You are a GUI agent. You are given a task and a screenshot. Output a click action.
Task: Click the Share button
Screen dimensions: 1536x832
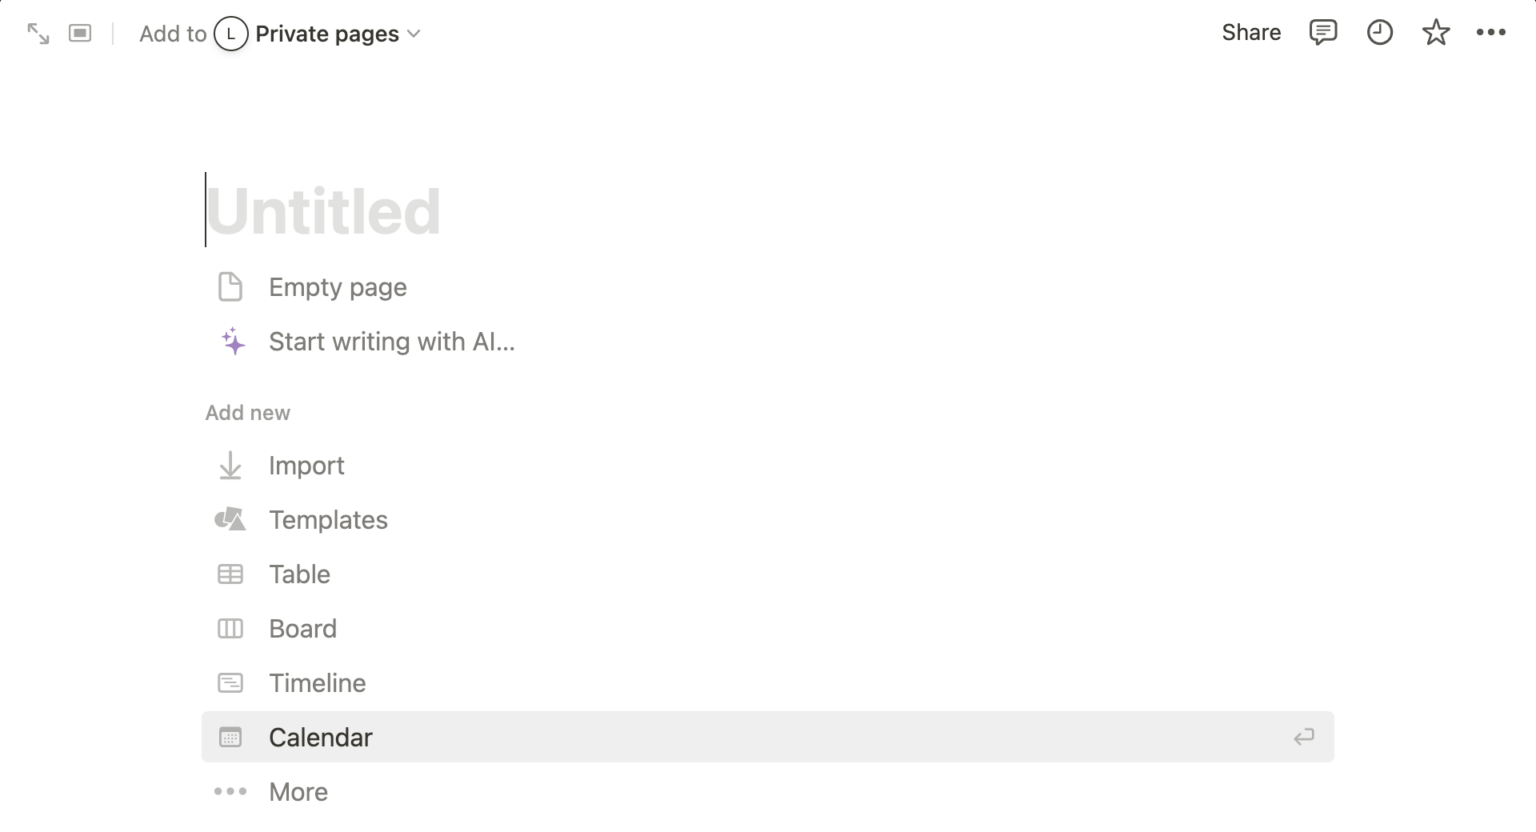click(x=1250, y=33)
